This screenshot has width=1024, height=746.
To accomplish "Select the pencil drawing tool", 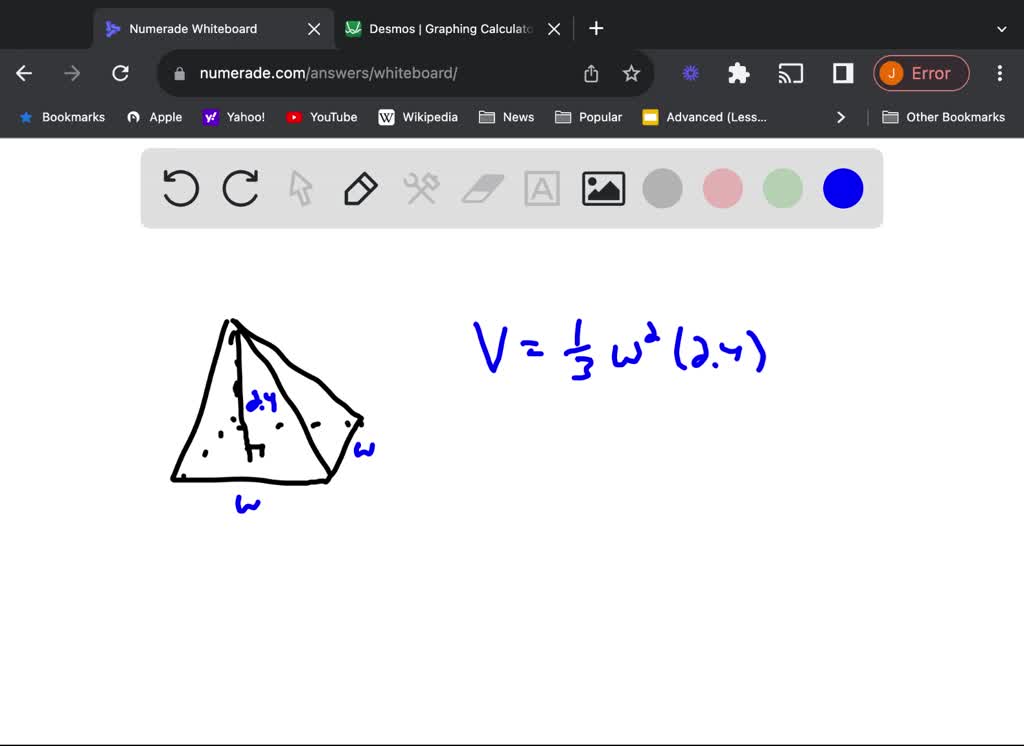I will [x=360, y=188].
